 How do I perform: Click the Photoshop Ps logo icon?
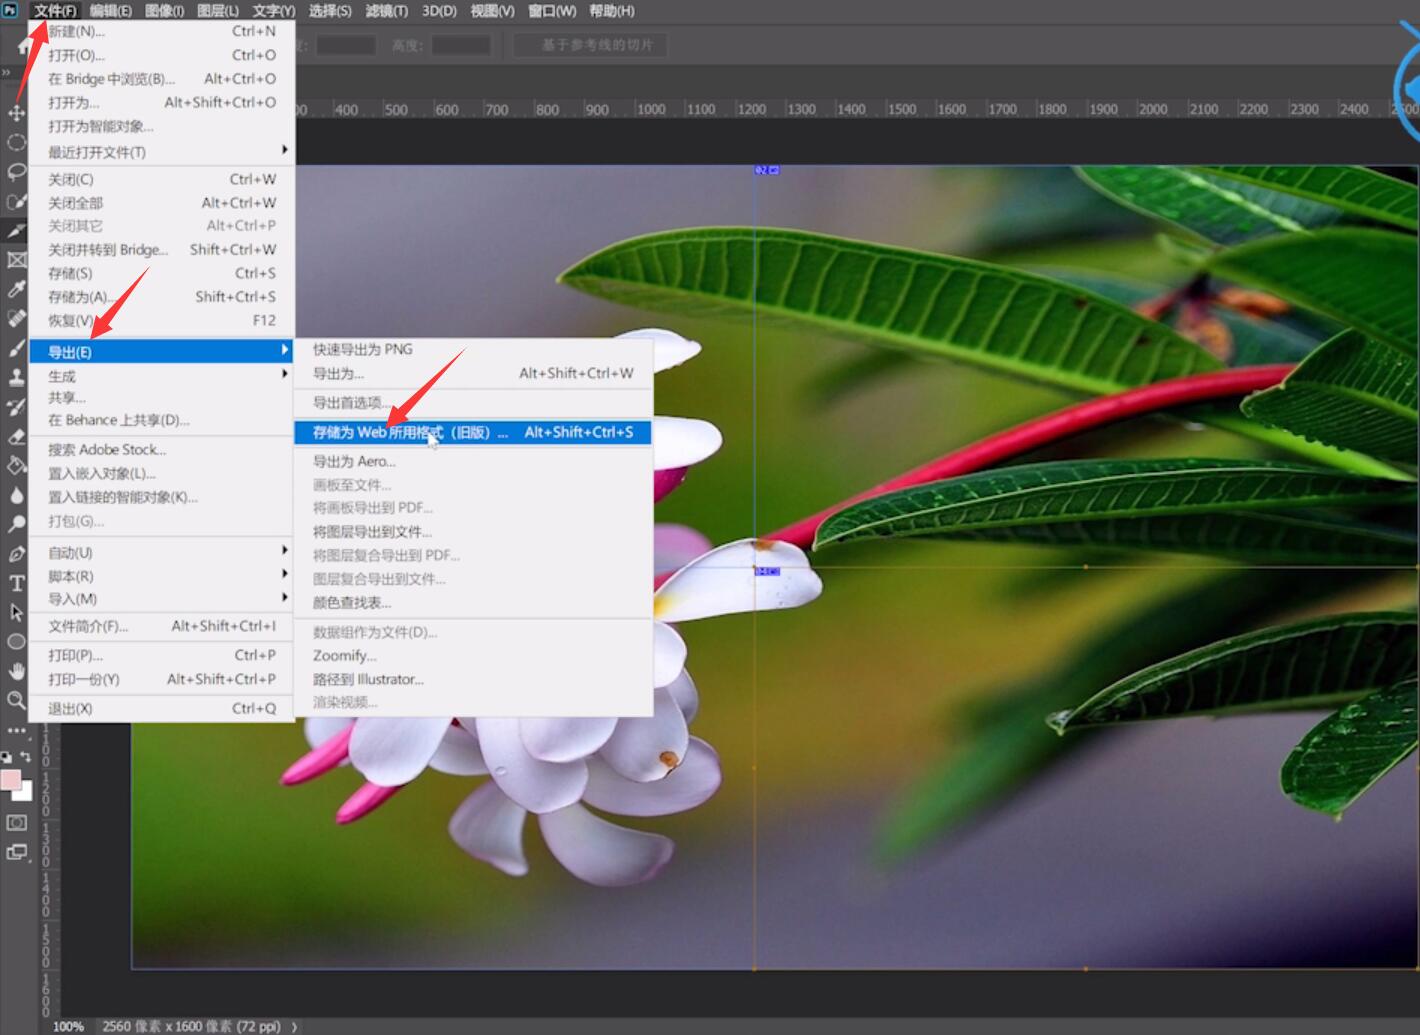(x=10, y=10)
